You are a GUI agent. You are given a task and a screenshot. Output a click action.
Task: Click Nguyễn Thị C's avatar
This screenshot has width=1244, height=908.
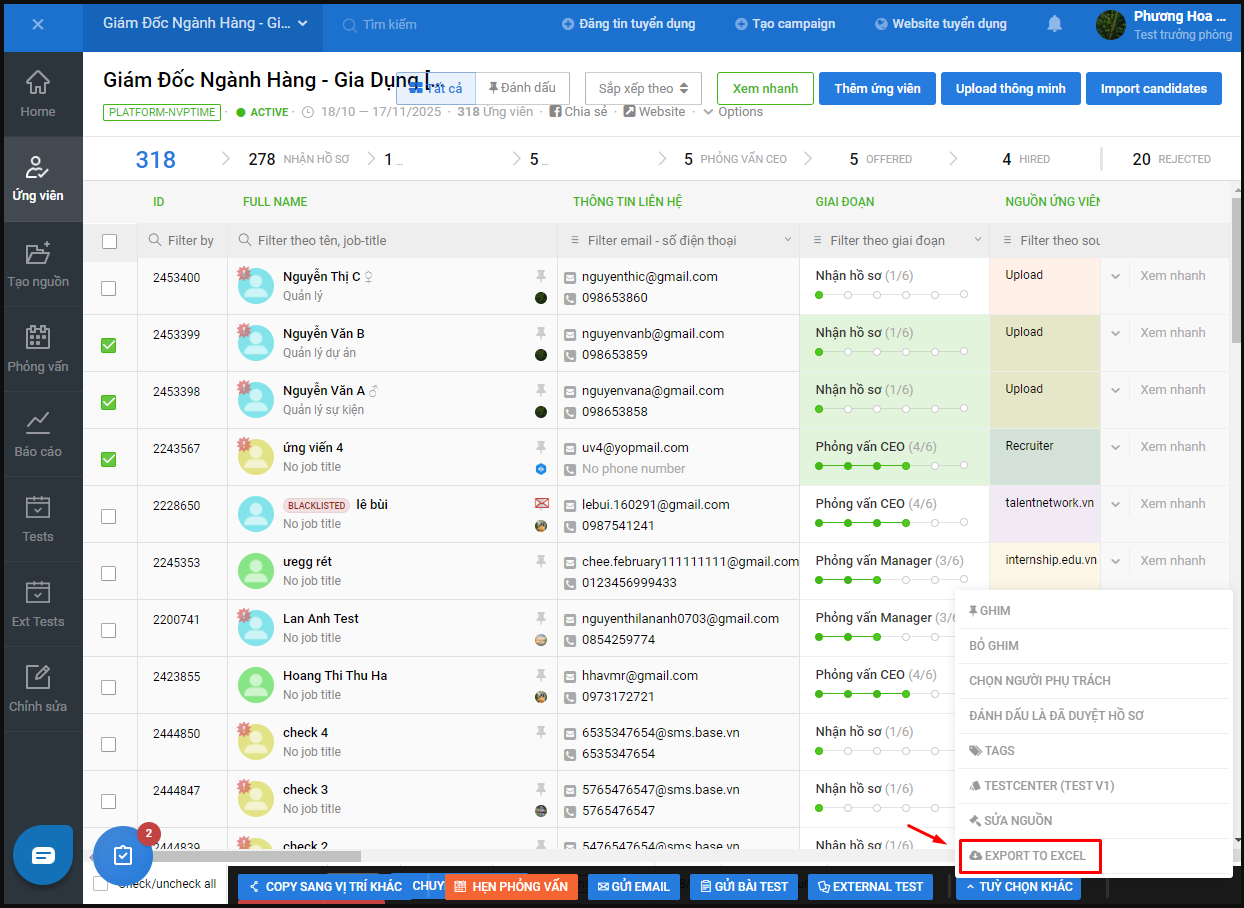[256, 286]
